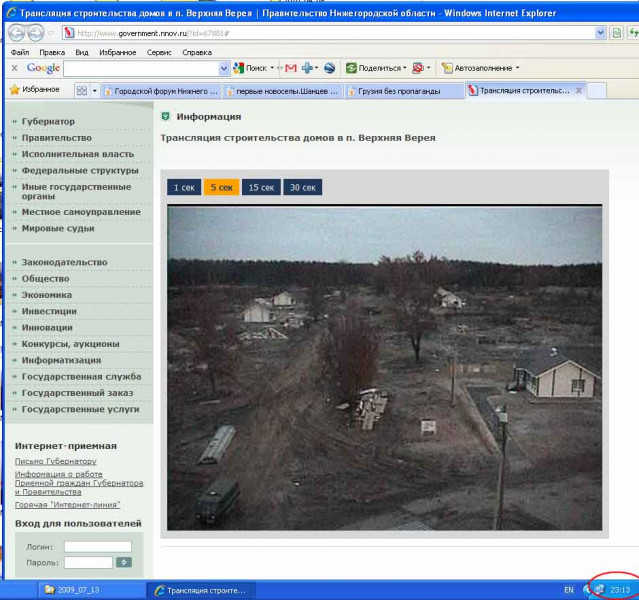This screenshot has width=639, height=600.
Task: Open Местное самоуправление sidebar link
Action: pos(81,212)
